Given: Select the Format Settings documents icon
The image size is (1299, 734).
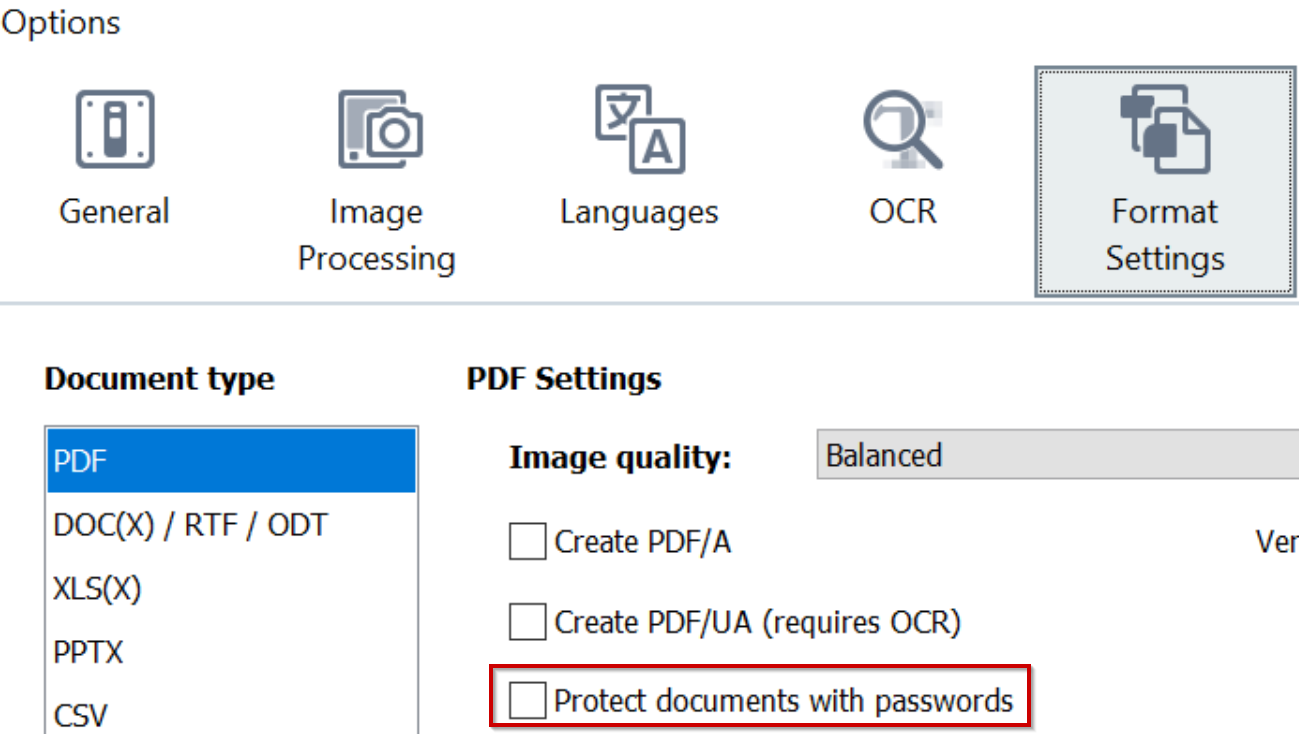Looking at the screenshot, I should click(x=1165, y=129).
